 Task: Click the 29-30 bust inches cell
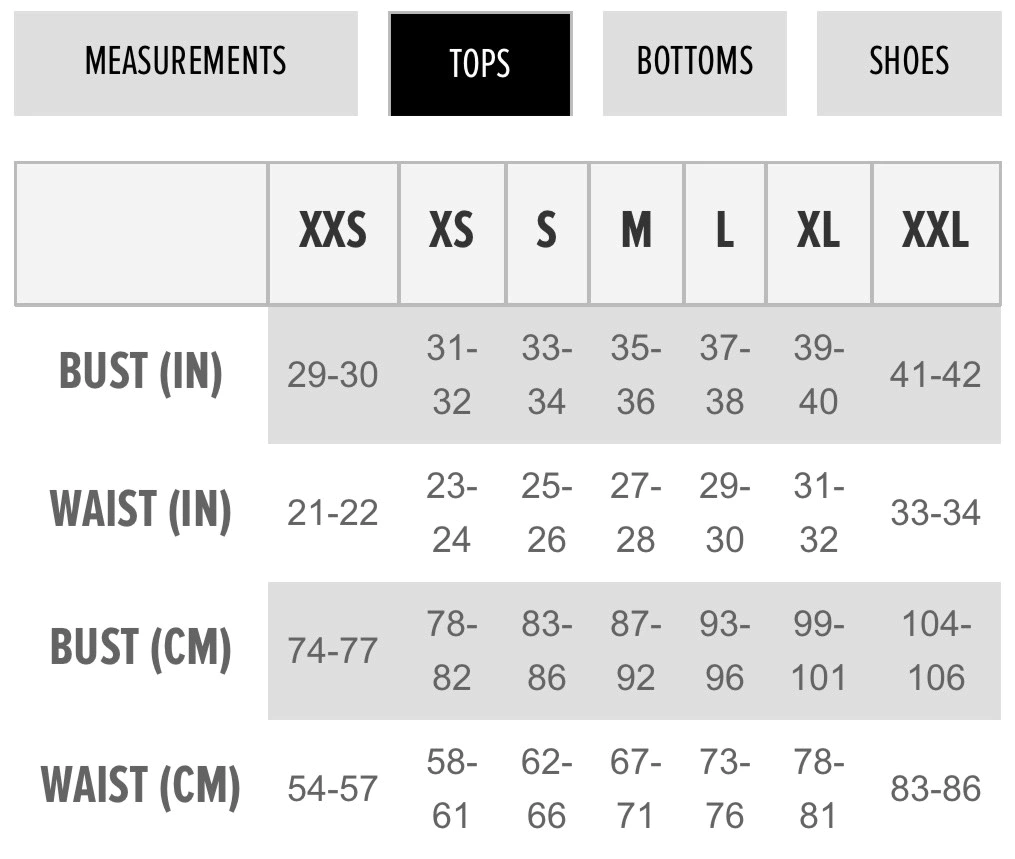click(333, 375)
